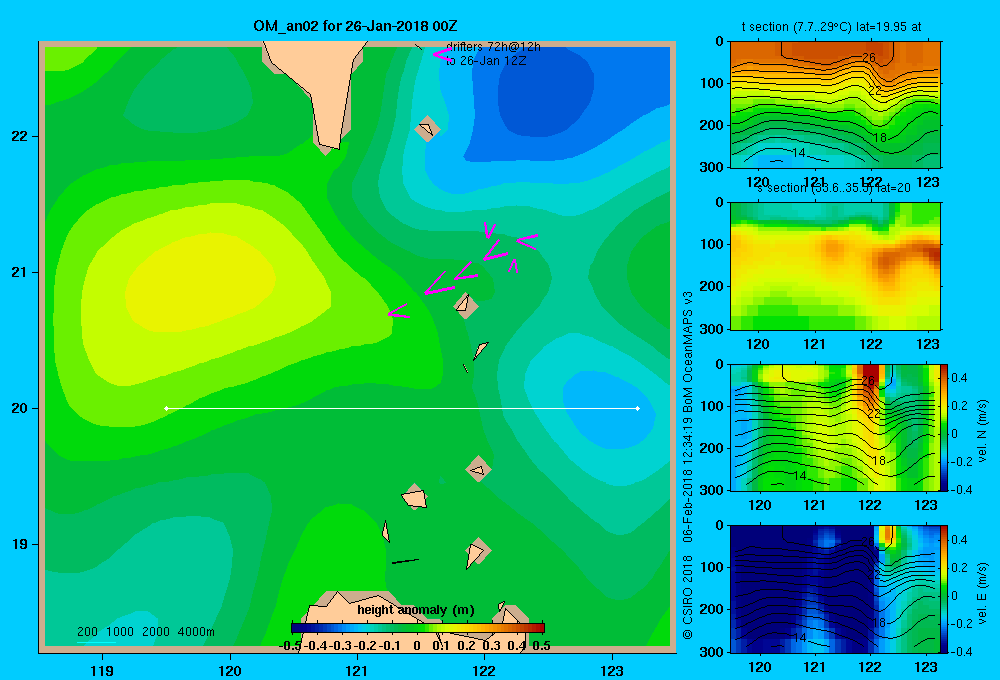The width and height of the screenshot is (1000, 680).
Task: Click latitude label 19 on main map axis
Action: (20, 544)
